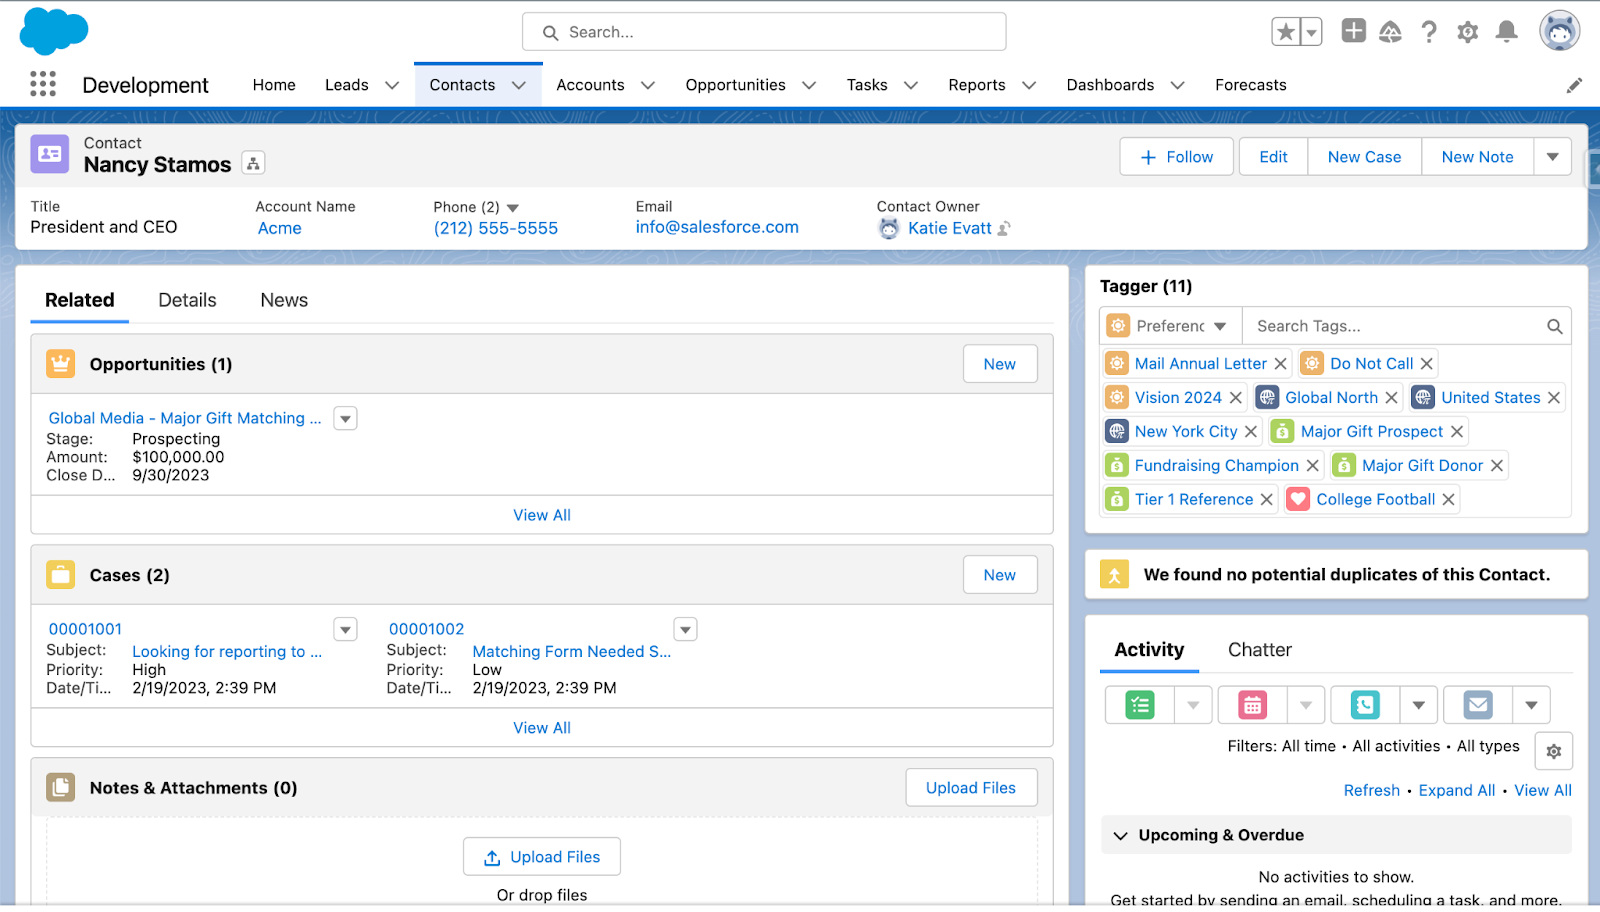Viewport: 1600px width, 912px height.
Task: Remove the College Football tag
Action: click(1448, 500)
